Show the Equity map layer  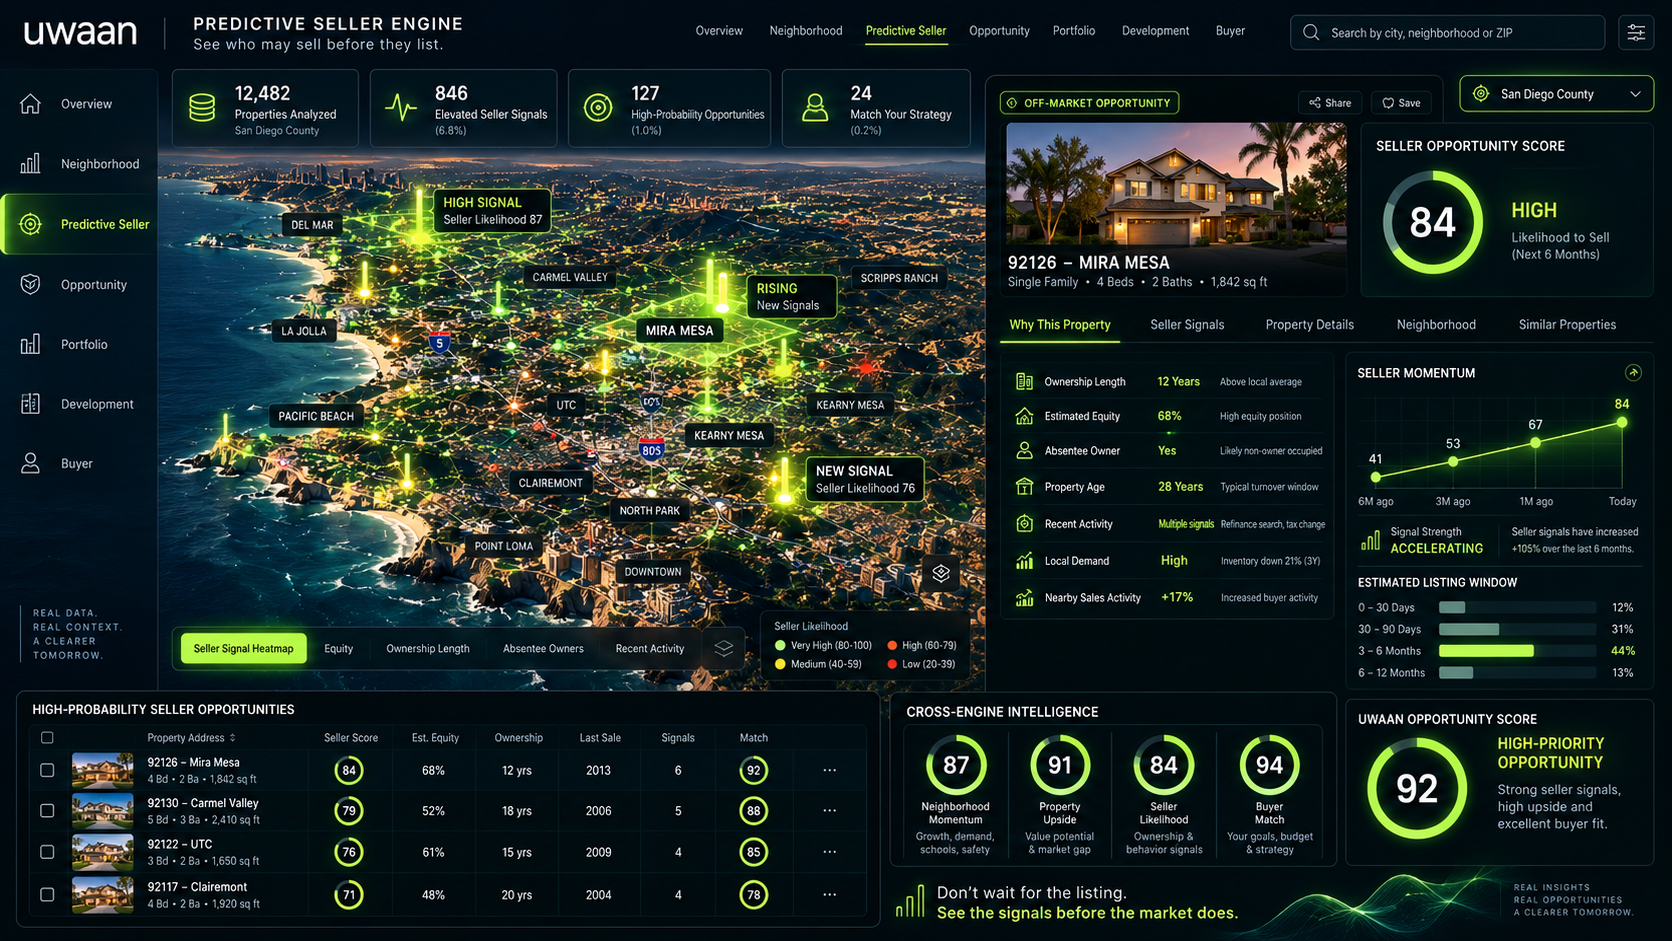(x=339, y=648)
